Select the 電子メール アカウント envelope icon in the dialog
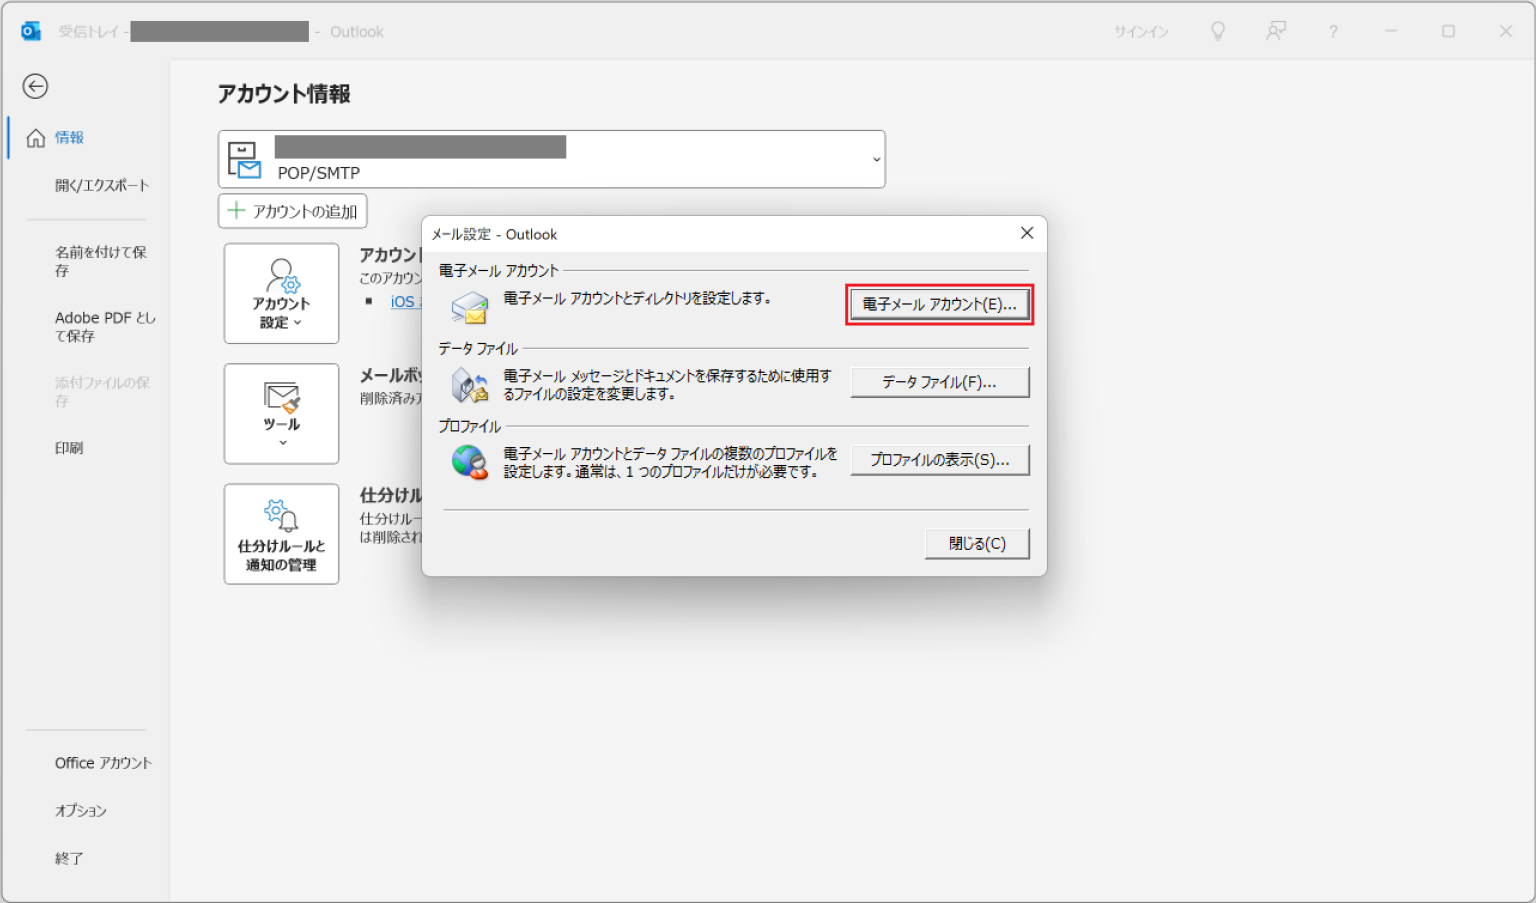Viewport: 1536px width, 903px height. [x=470, y=305]
